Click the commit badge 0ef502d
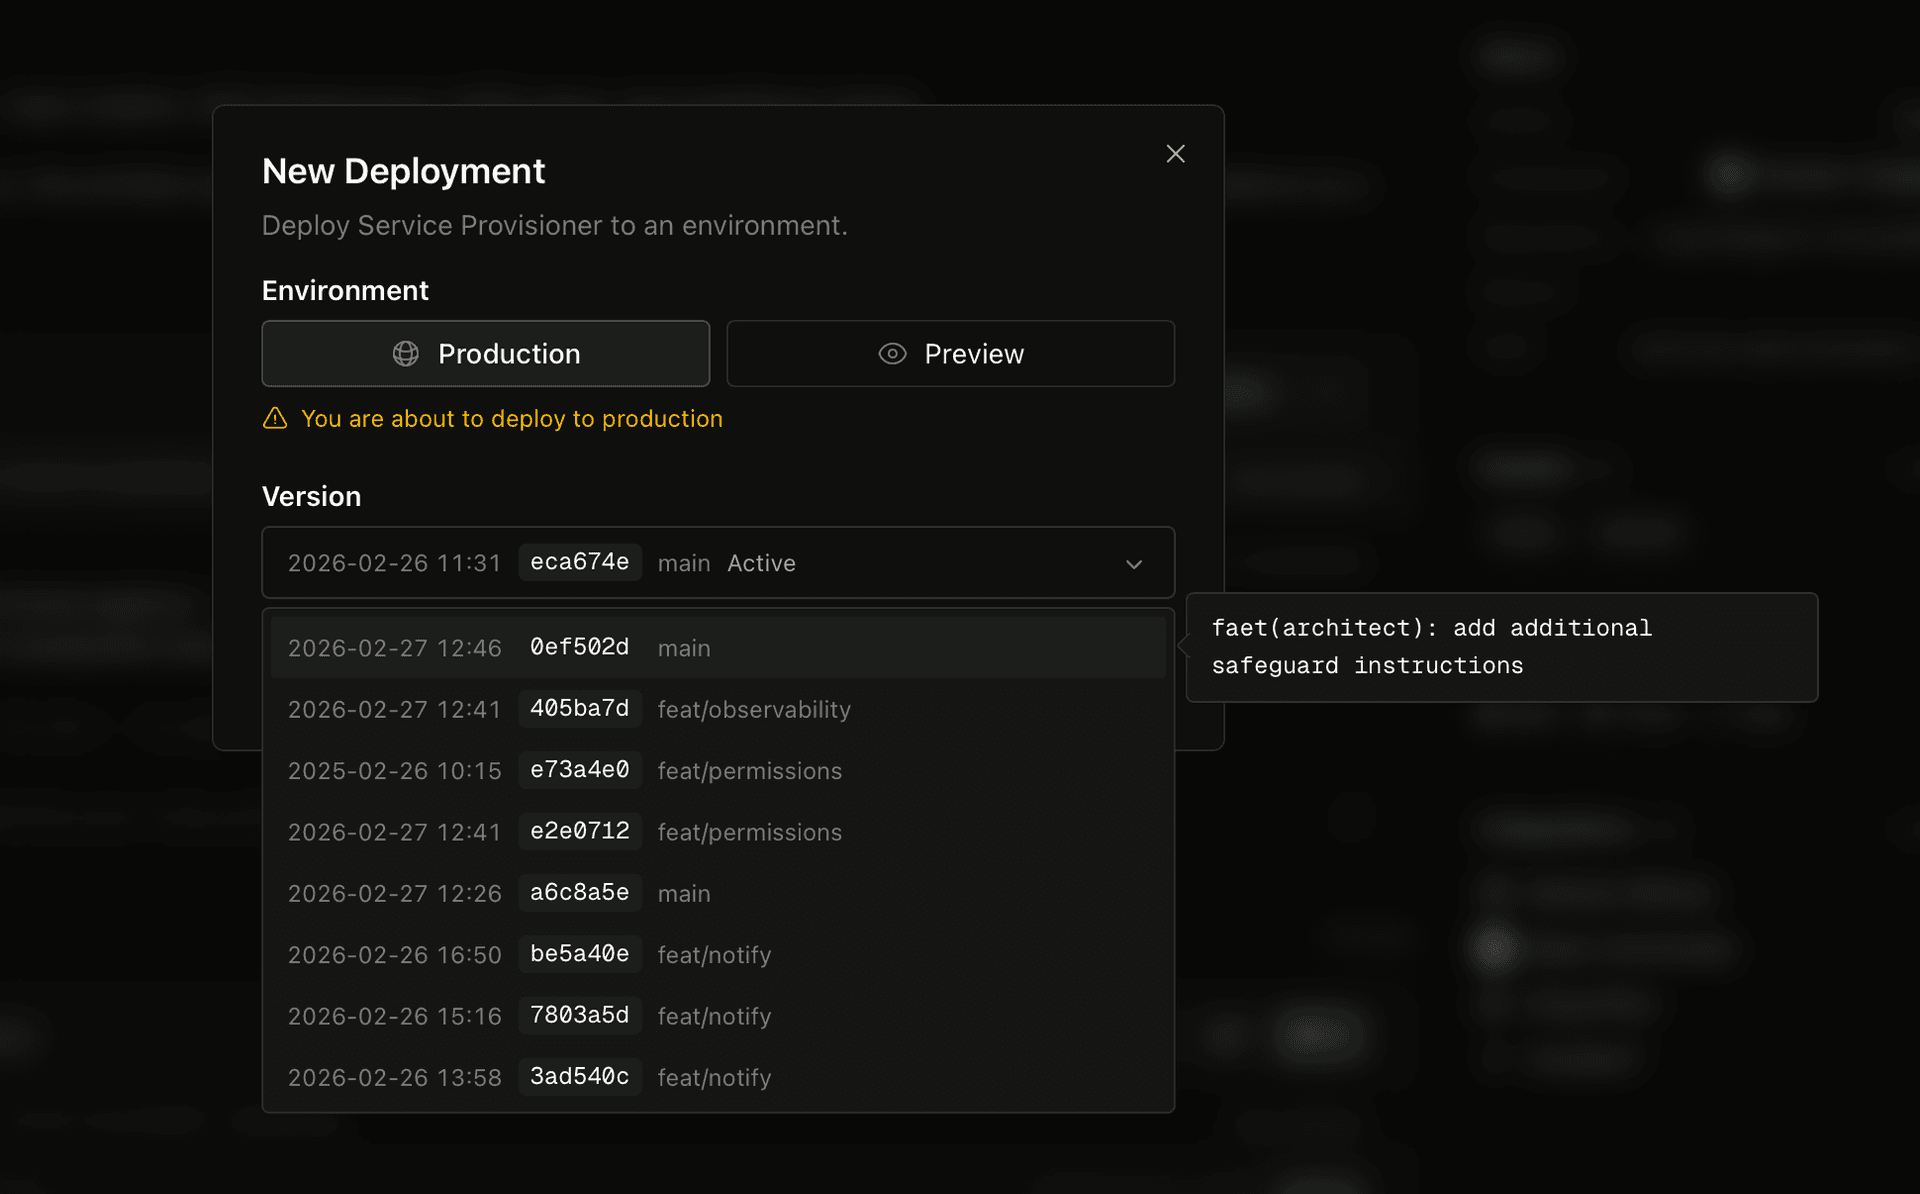The image size is (1920, 1194). coord(579,647)
